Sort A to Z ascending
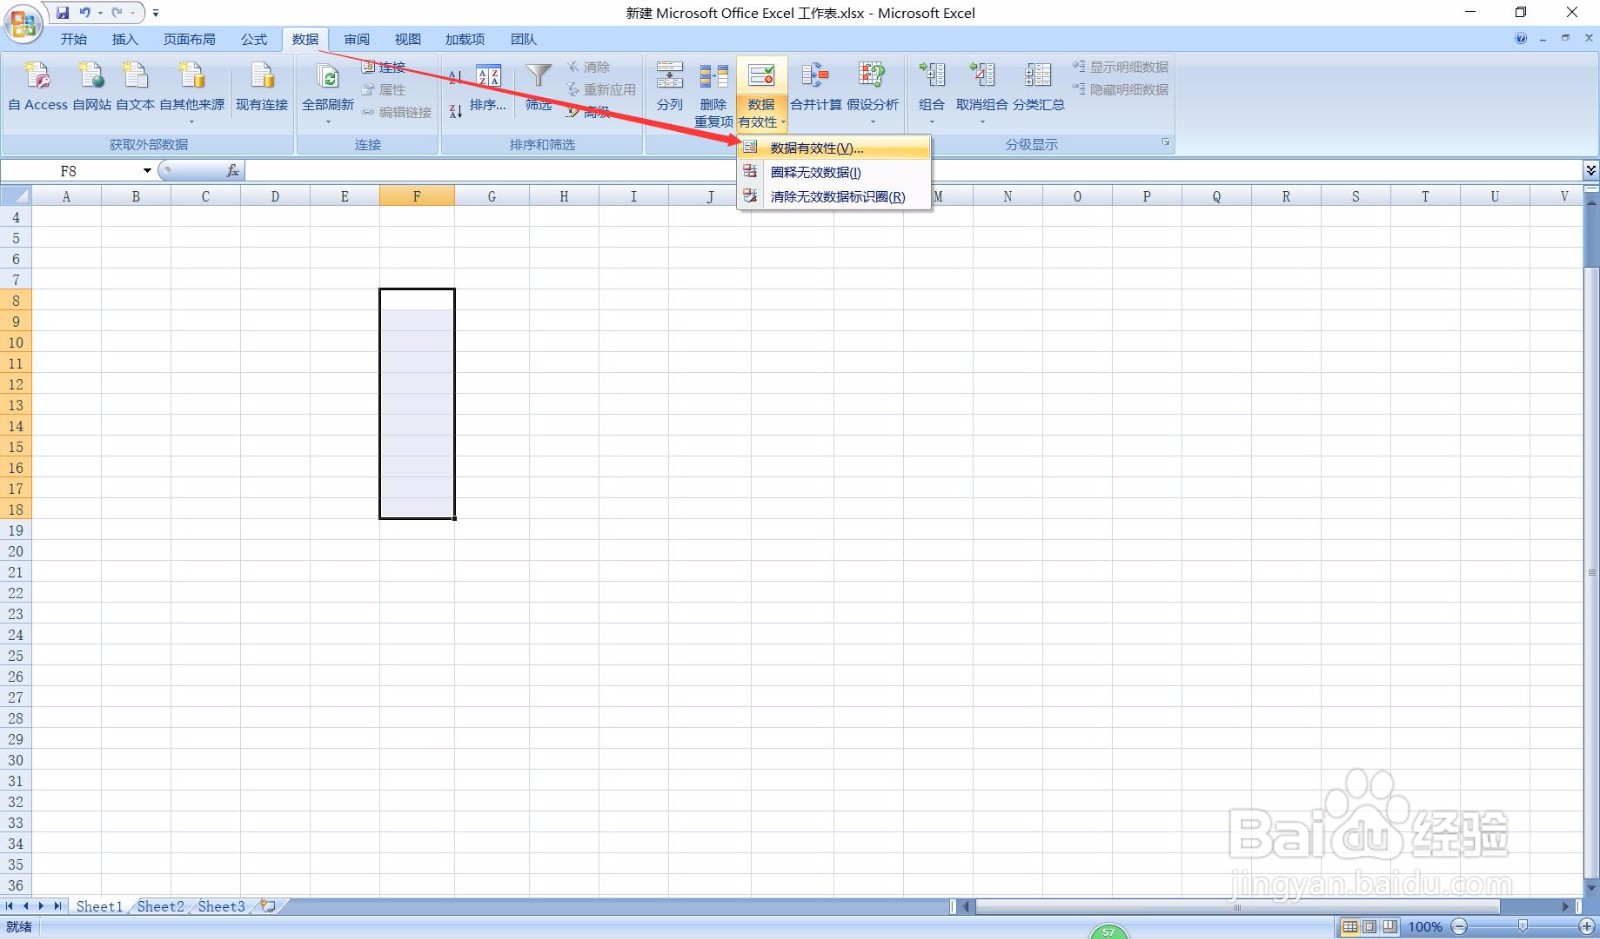Image resolution: width=1600 pixels, height=939 pixels. click(x=455, y=76)
